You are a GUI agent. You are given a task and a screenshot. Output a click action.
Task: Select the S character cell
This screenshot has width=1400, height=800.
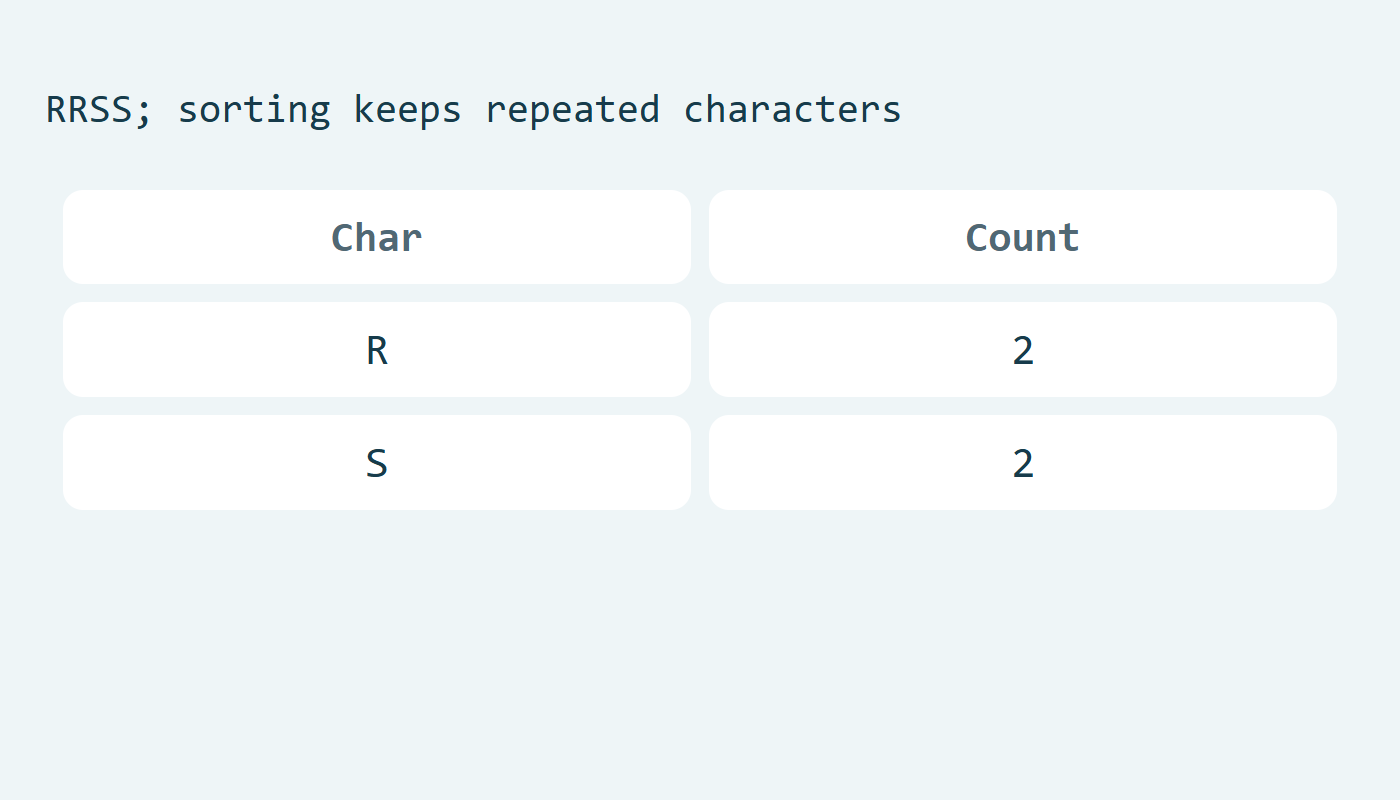[377, 463]
